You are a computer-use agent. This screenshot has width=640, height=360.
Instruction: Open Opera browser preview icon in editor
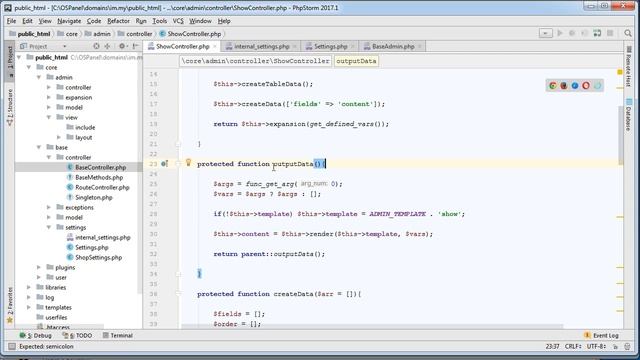coord(586,86)
